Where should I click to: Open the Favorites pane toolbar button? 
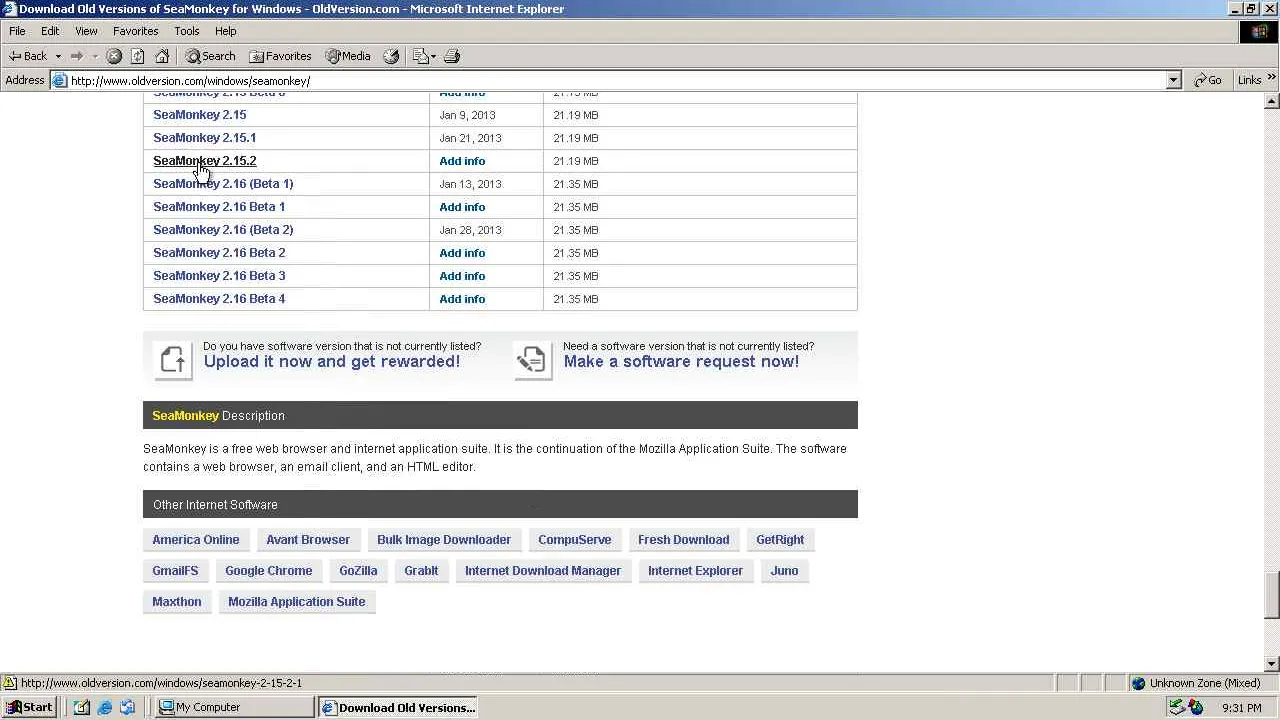coord(280,56)
